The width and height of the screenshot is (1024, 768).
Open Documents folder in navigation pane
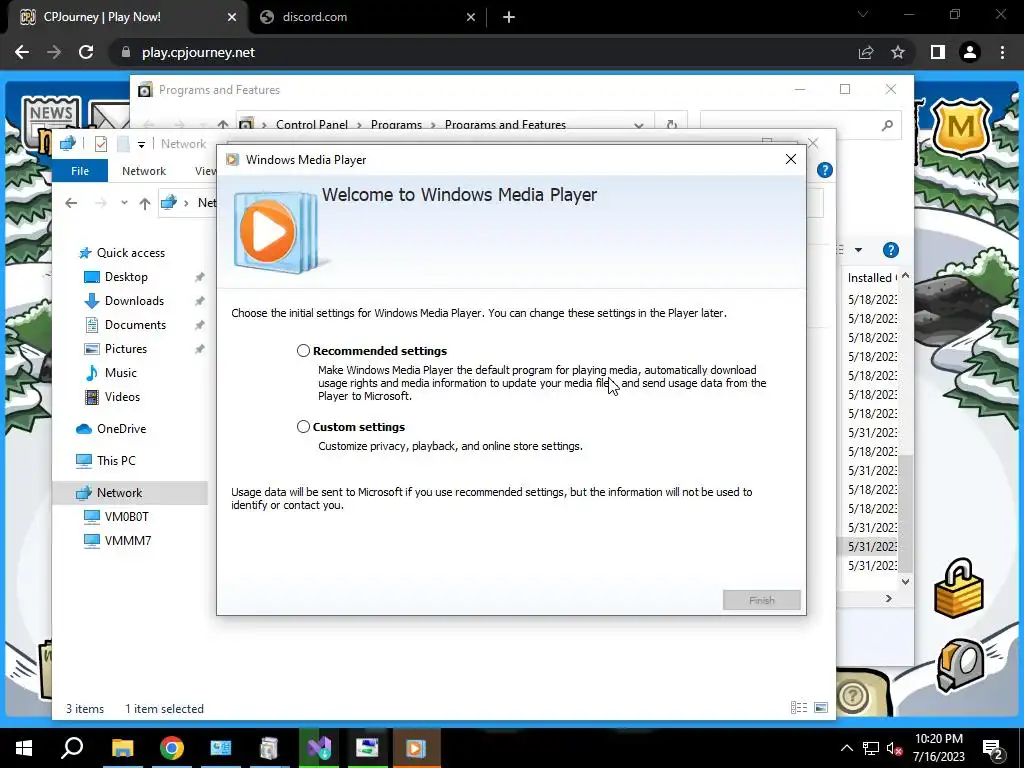135,325
